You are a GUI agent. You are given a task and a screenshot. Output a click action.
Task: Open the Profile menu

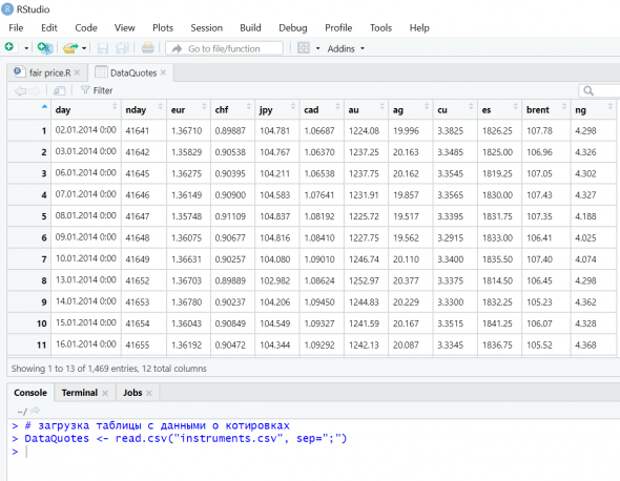point(338,28)
